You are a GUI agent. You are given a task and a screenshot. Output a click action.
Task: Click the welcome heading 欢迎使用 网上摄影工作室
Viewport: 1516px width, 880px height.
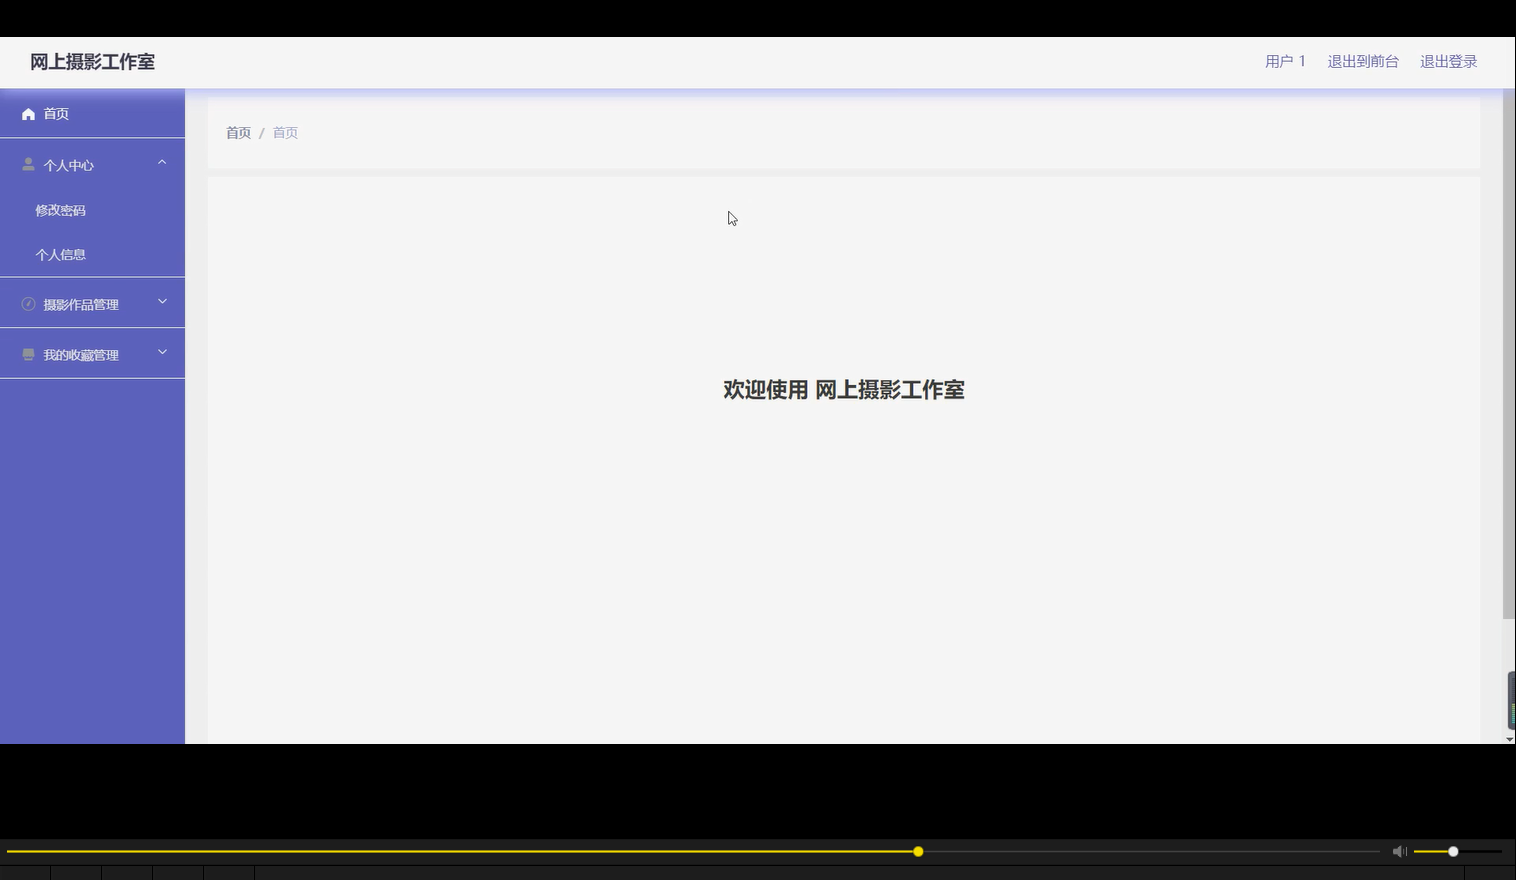[843, 390]
